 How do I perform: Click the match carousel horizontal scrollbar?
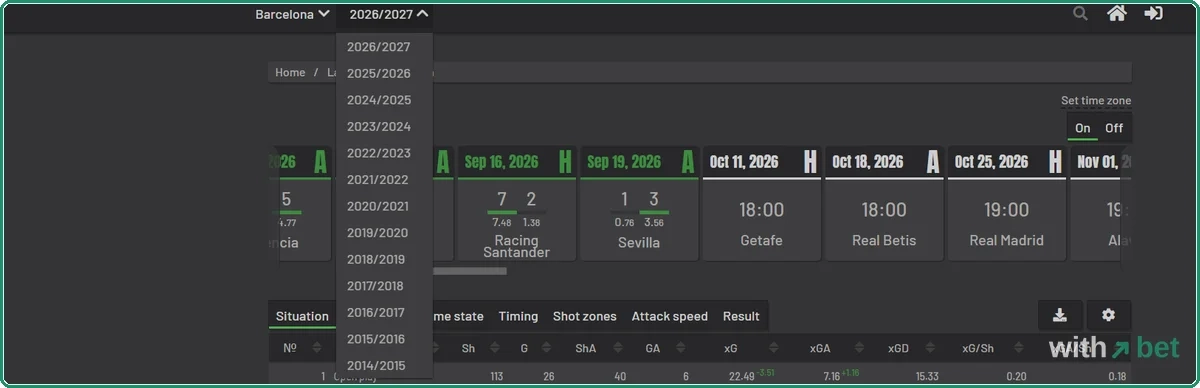(x=470, y=271)
